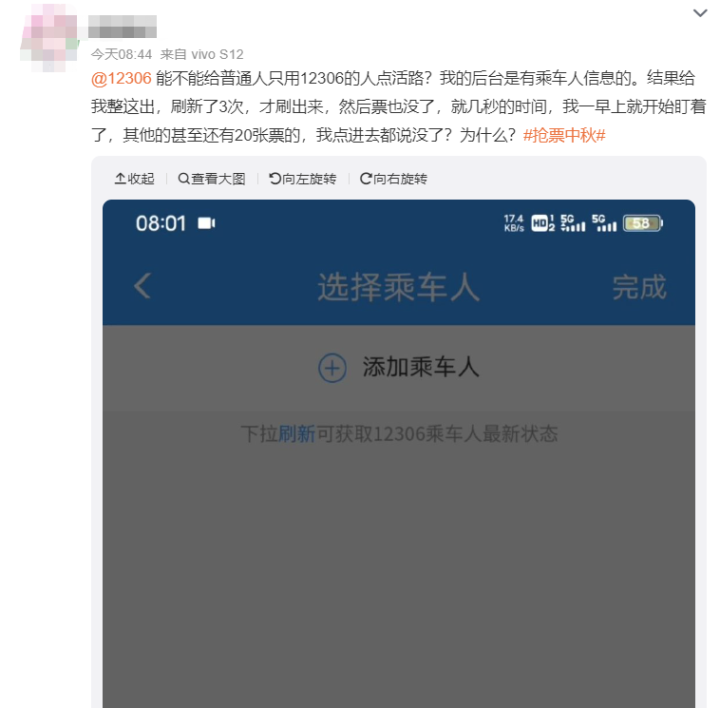The width and height of the screenshot is (720, 708).
Task: Click 完成 in the passenger selection header
Action: click(639, 287)
